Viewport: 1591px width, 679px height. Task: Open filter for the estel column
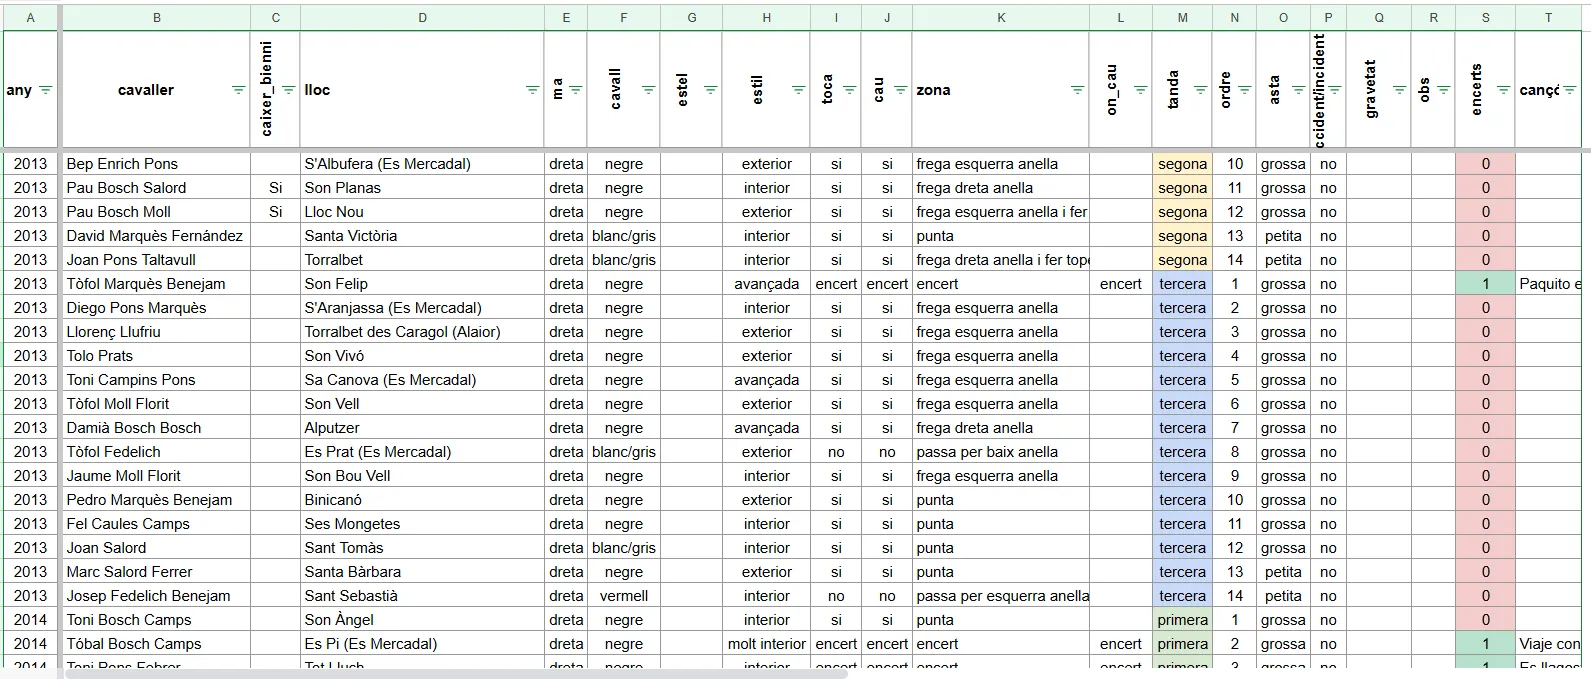(710, 90)
